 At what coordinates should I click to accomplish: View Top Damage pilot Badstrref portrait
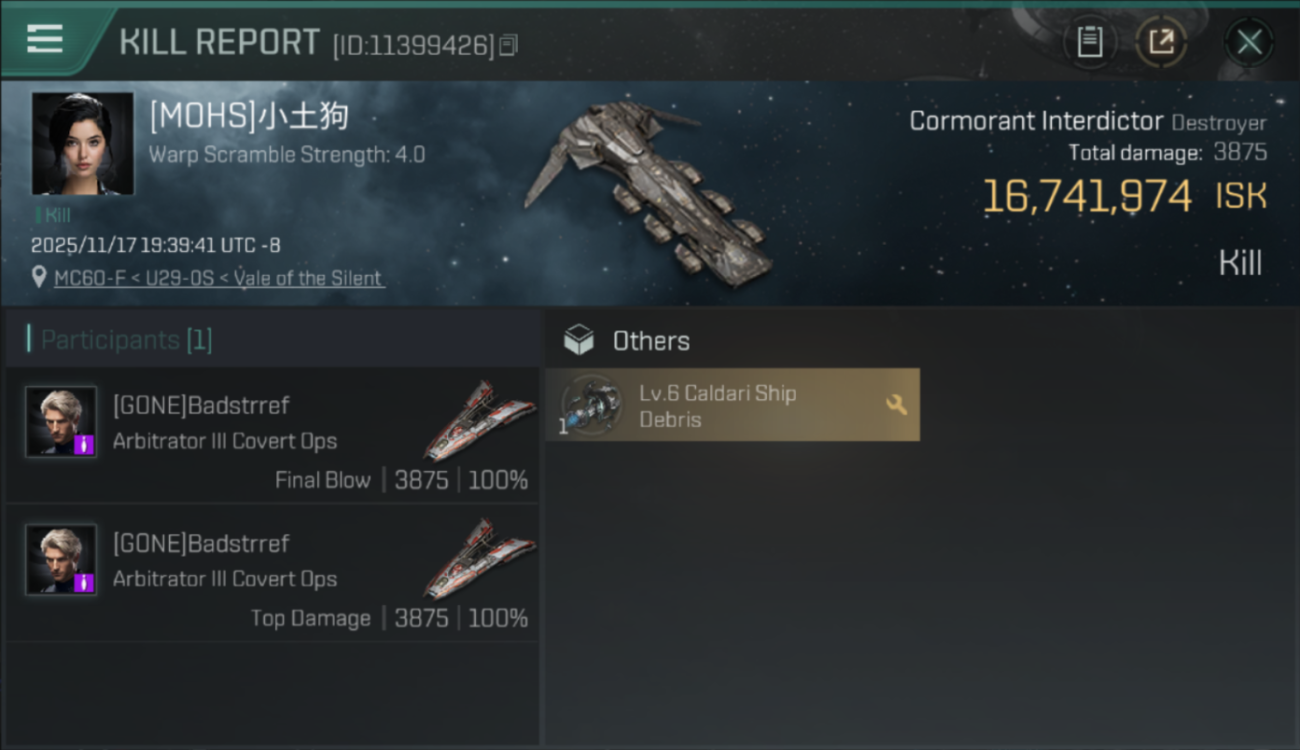pyautogui.click(x=61, y=559)
